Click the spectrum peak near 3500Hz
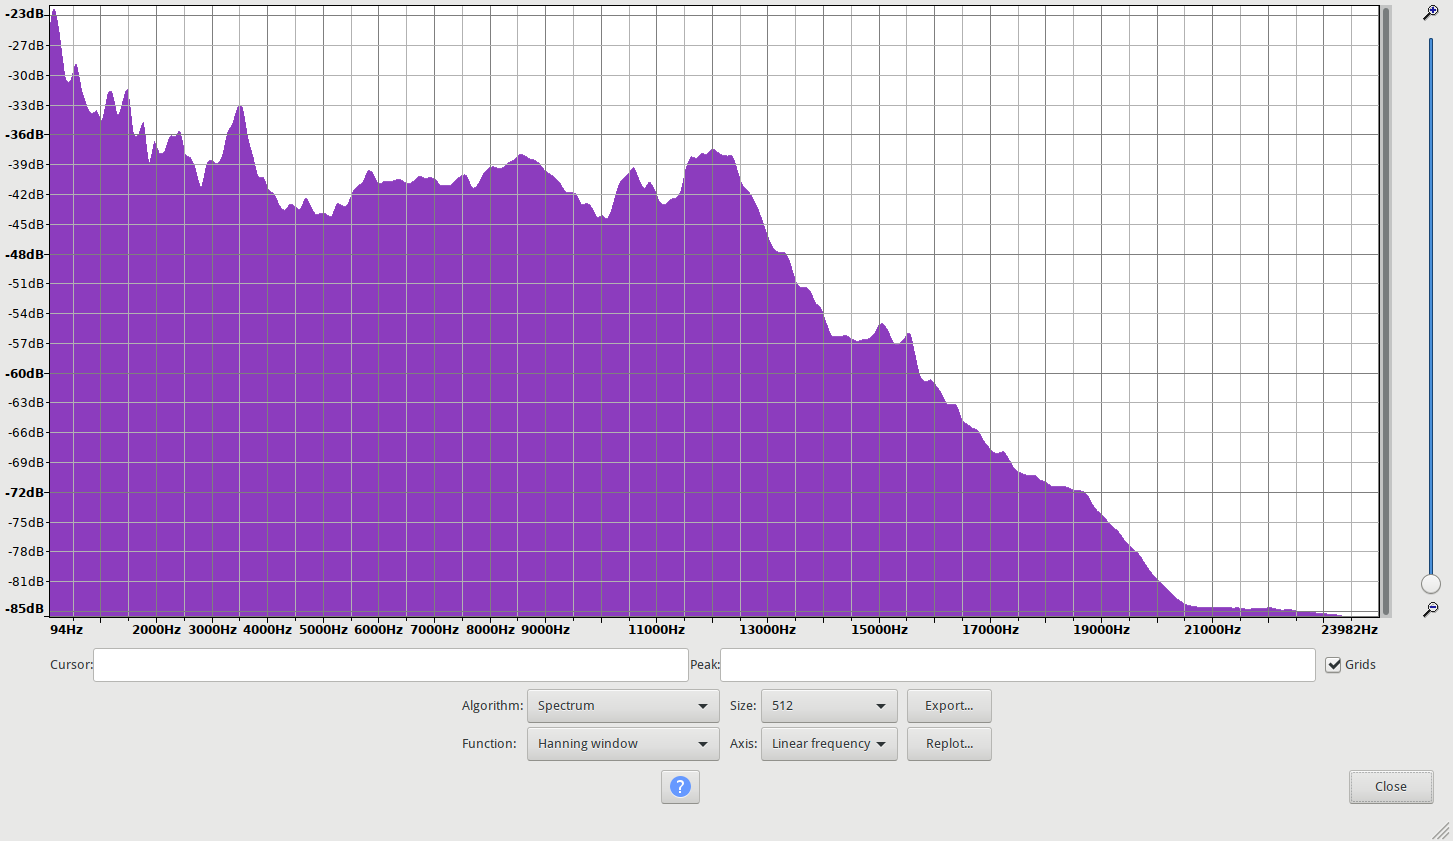 (240, 106)
